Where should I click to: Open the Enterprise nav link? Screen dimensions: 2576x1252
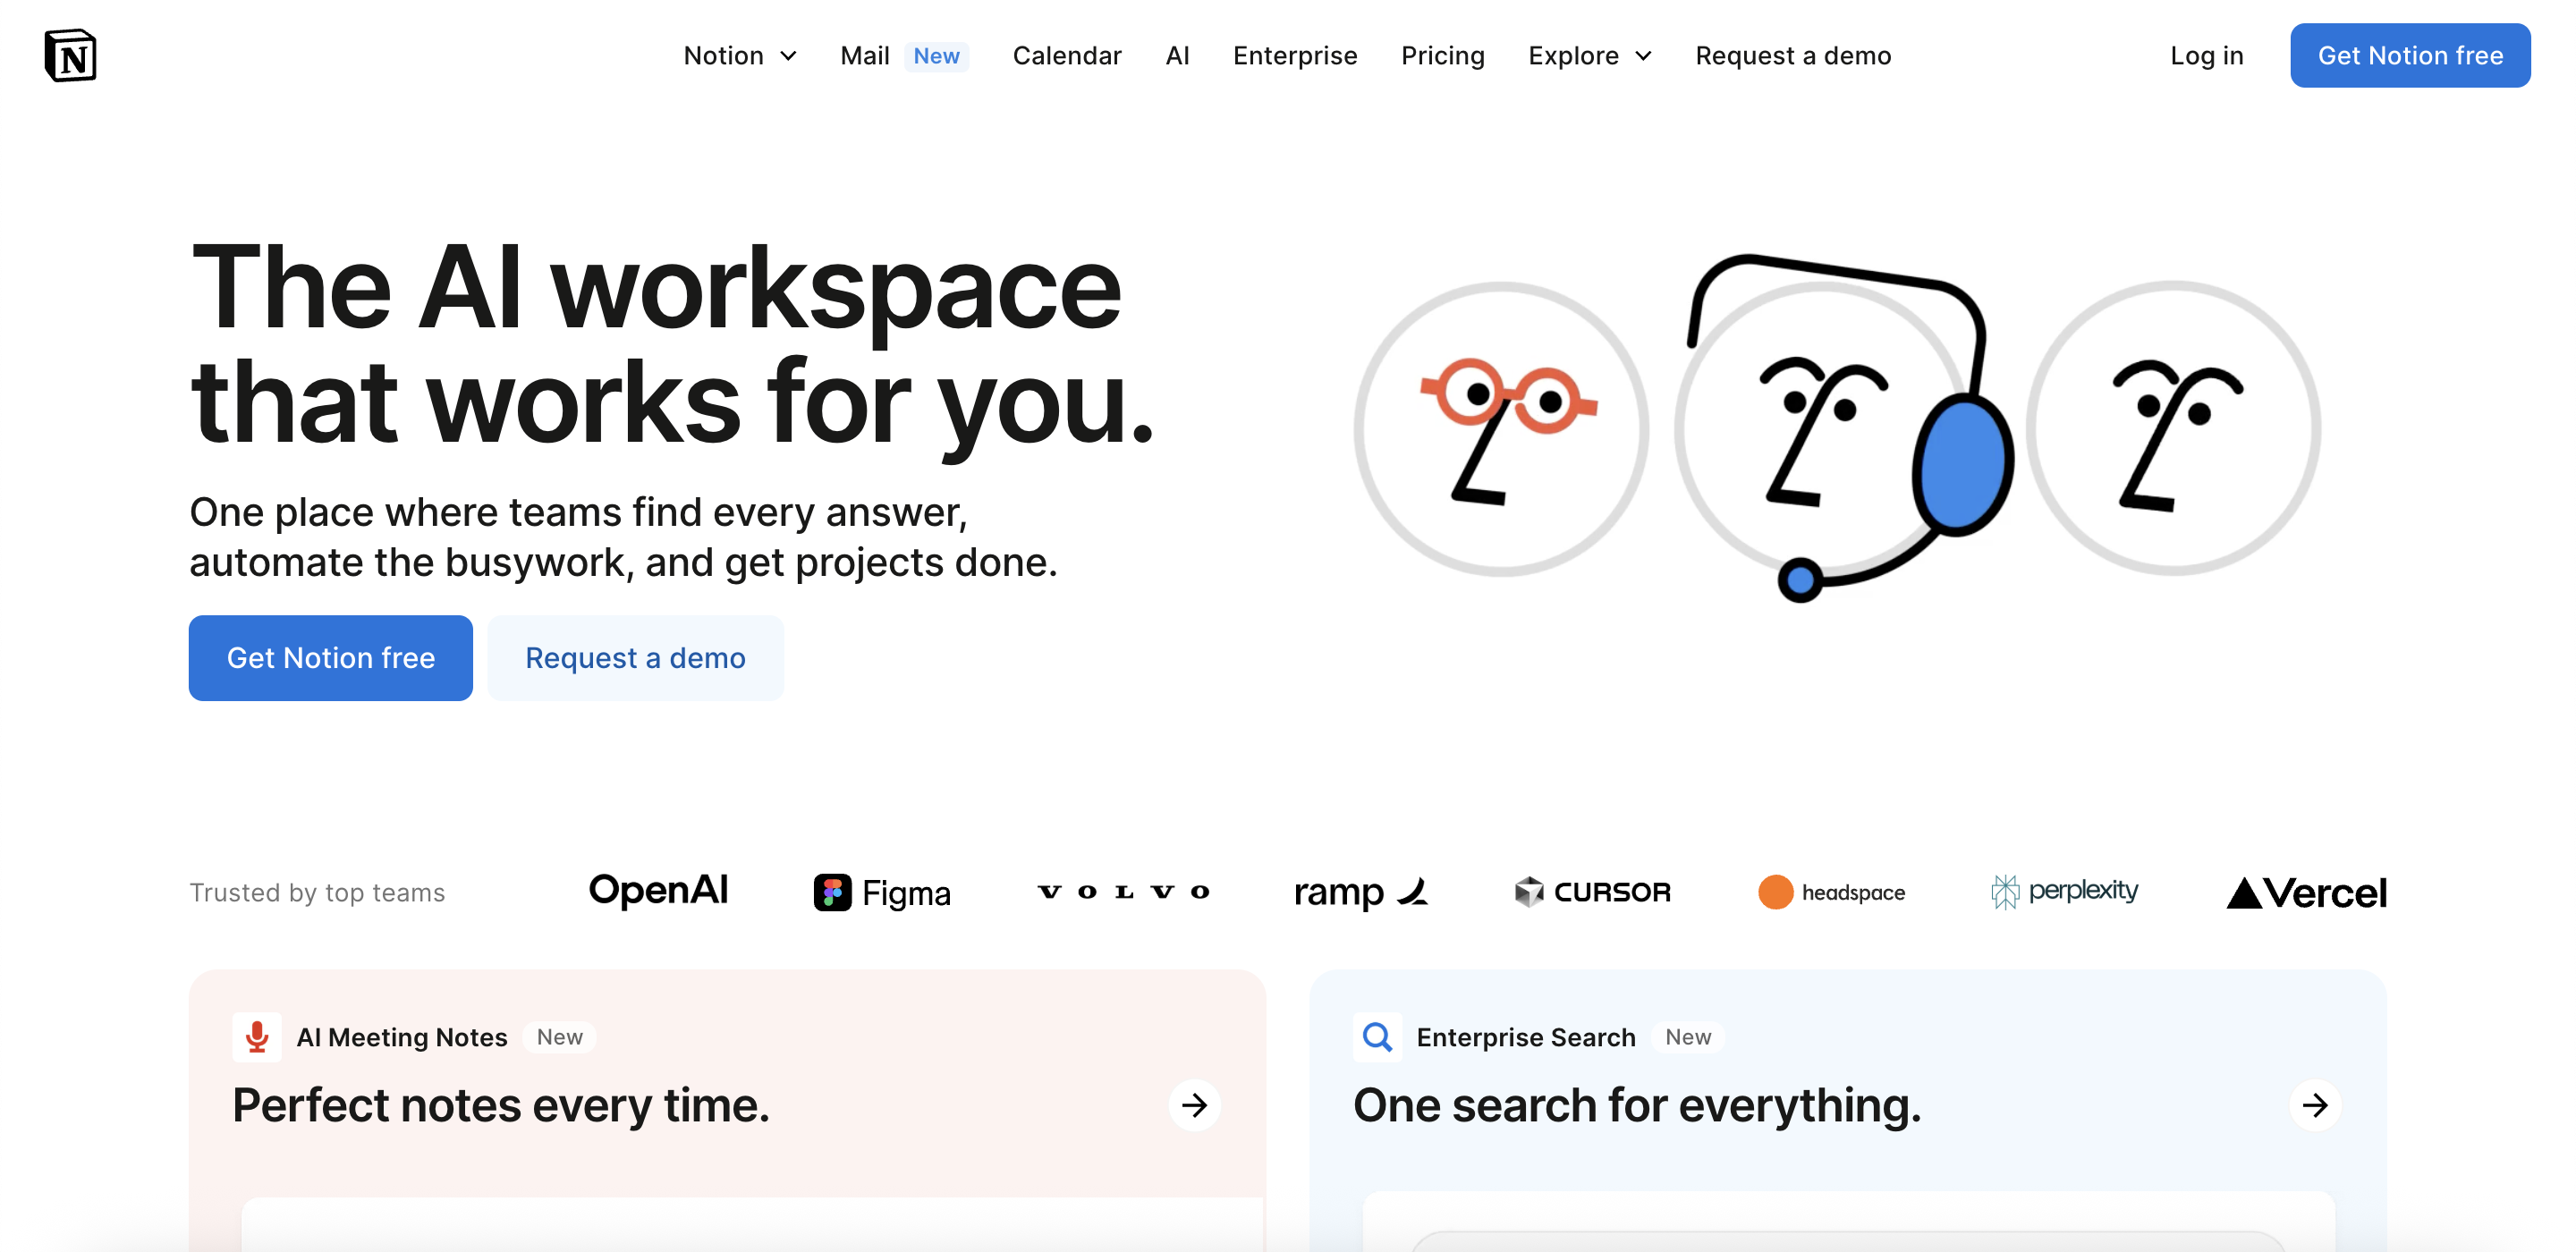pyautogui.click(x=1294, y=56)
